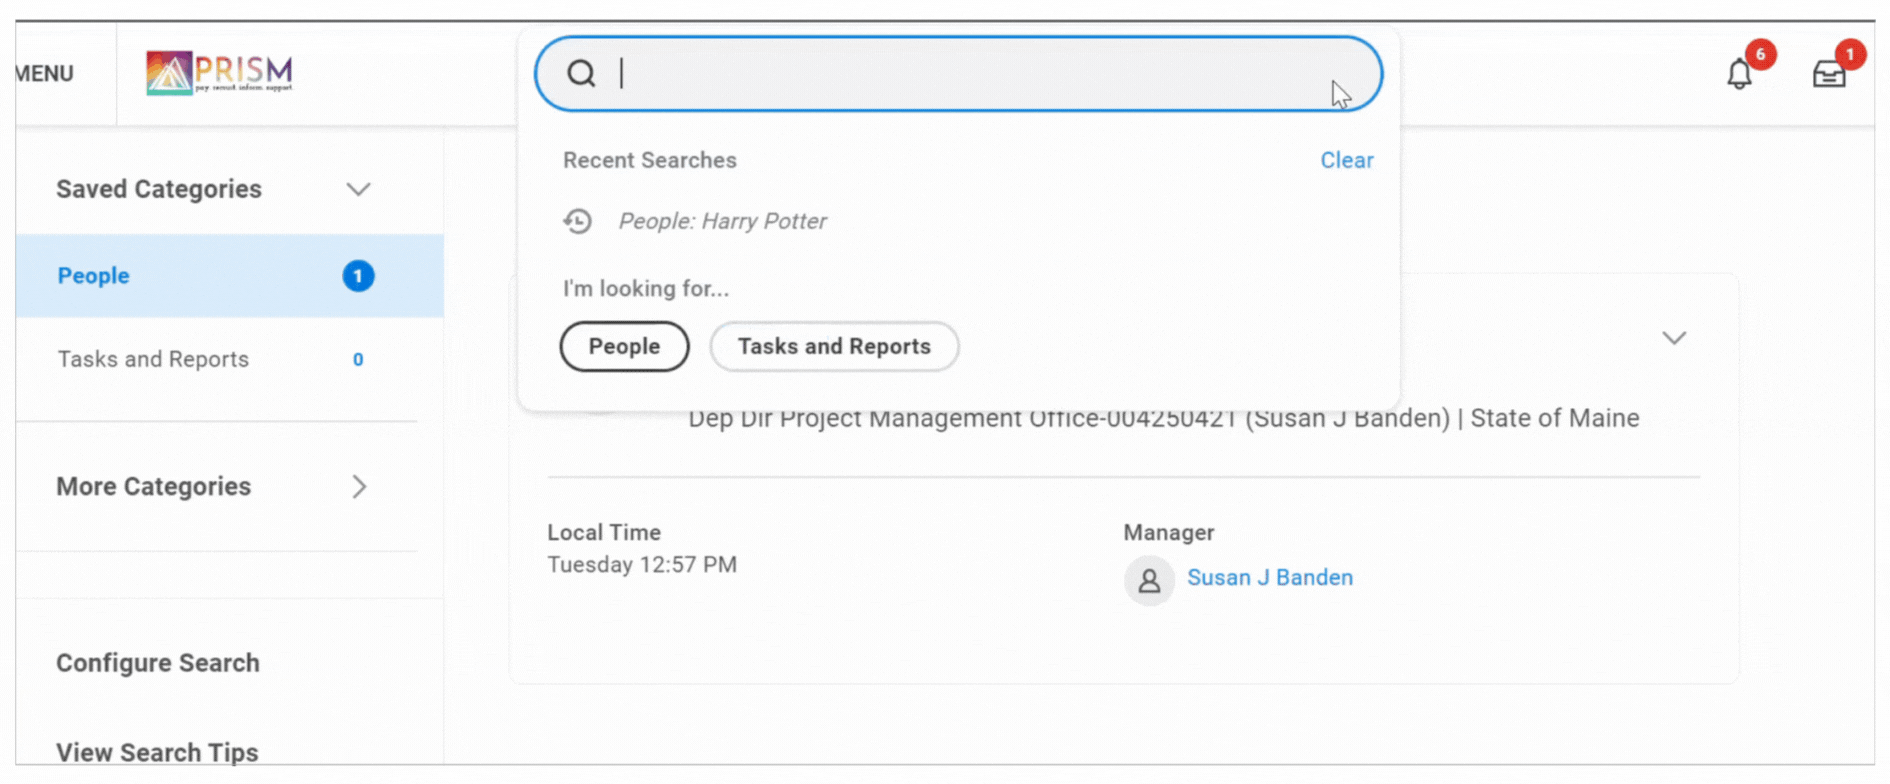1890x784 pixels.
Task: Click Susan J Banden's avatar icon
Action: tap(1149, 580)
